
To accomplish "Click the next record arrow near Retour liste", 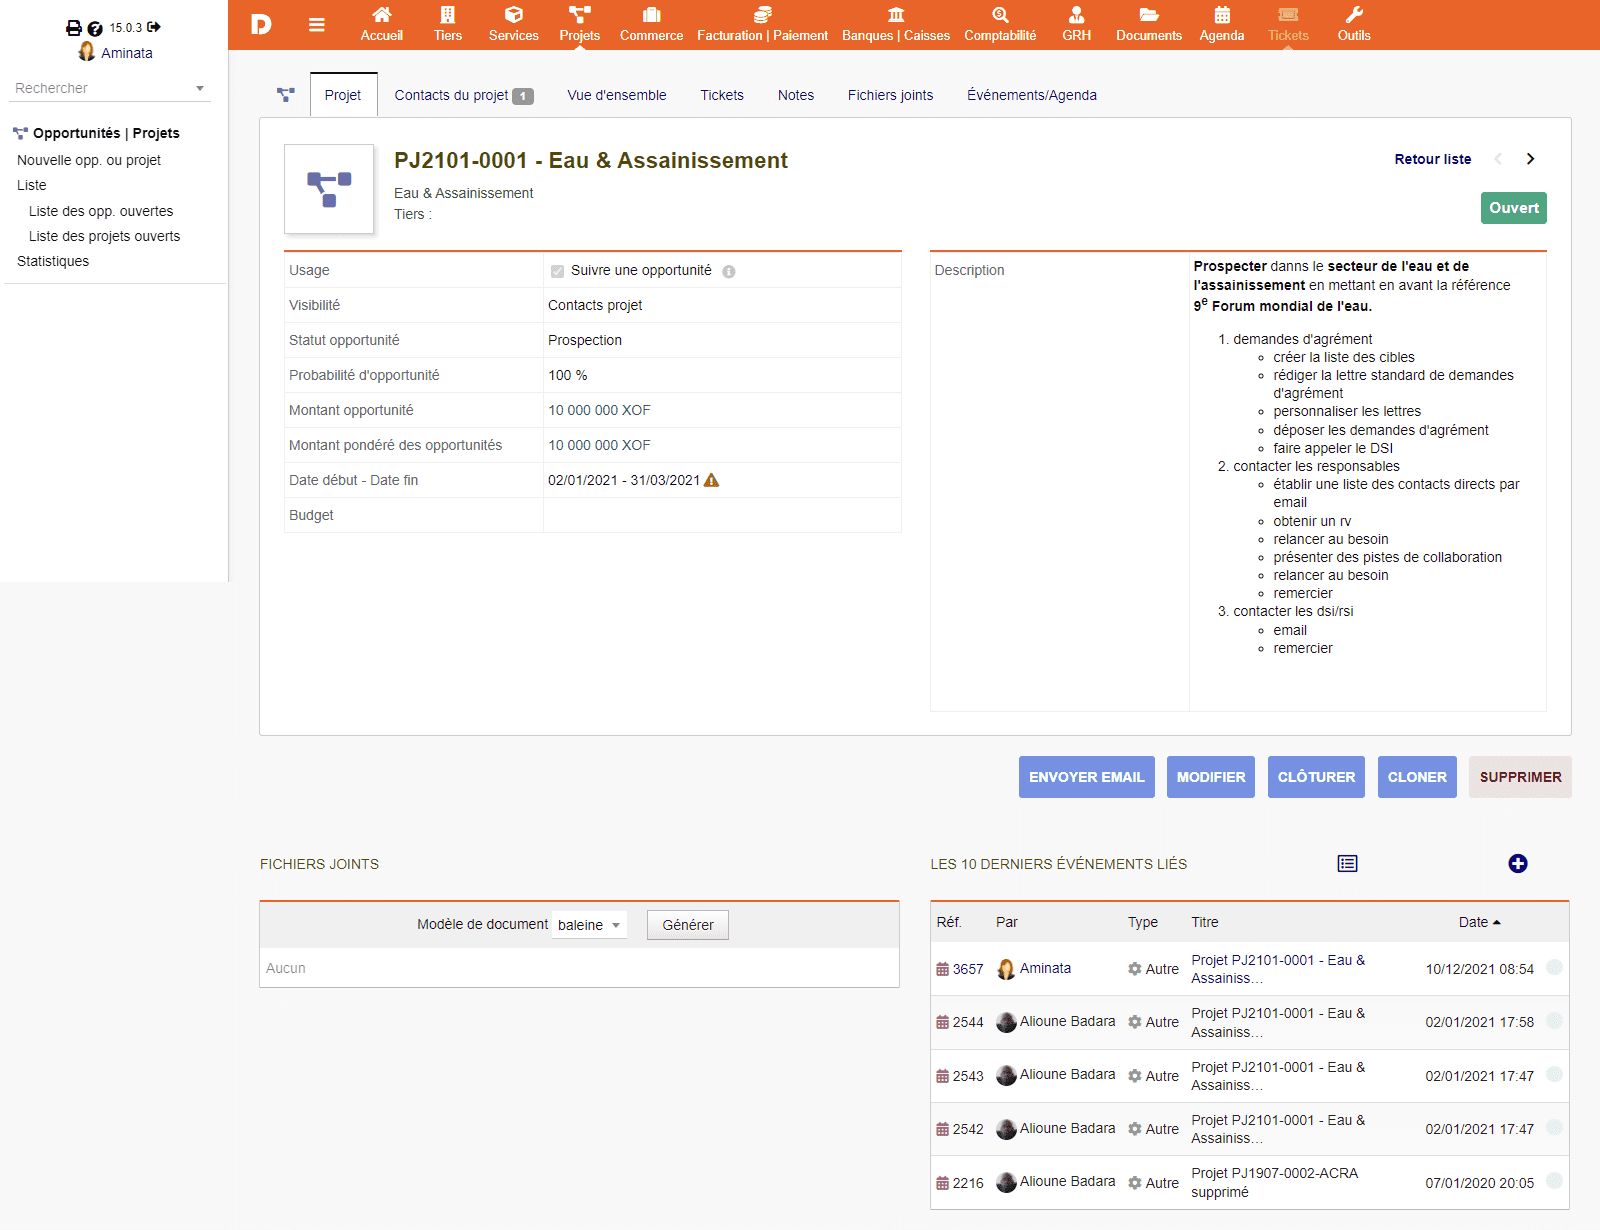I will [x=1531, y=158].
